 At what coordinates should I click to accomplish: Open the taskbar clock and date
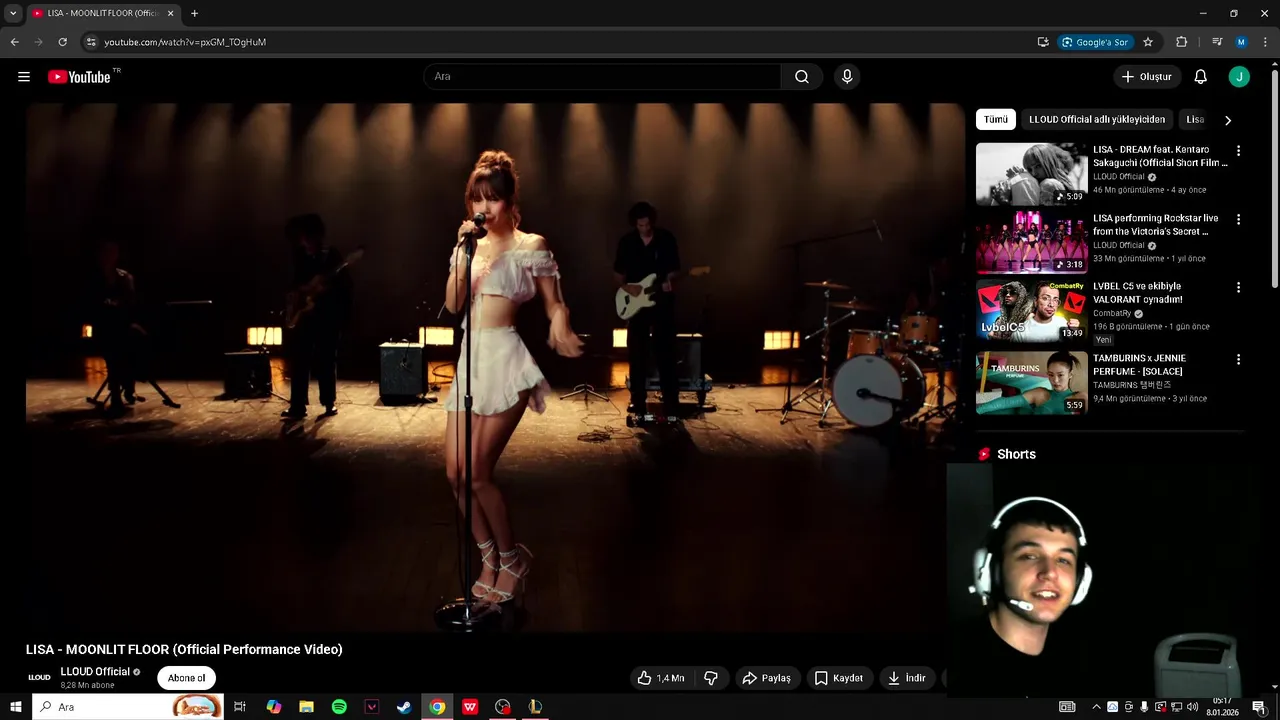(x=1222, y=707)
